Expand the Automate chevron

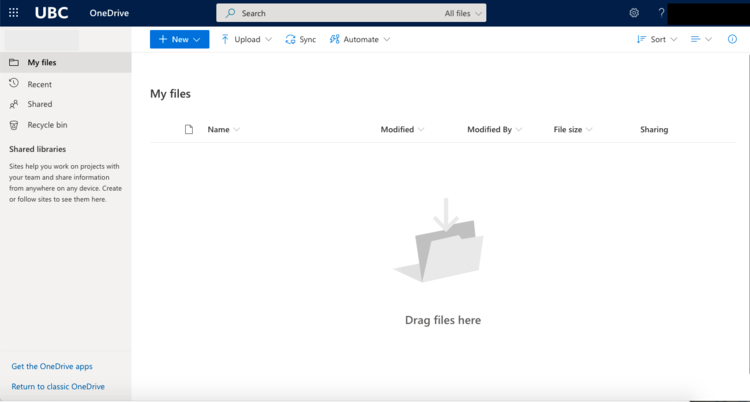pos(386,40)
